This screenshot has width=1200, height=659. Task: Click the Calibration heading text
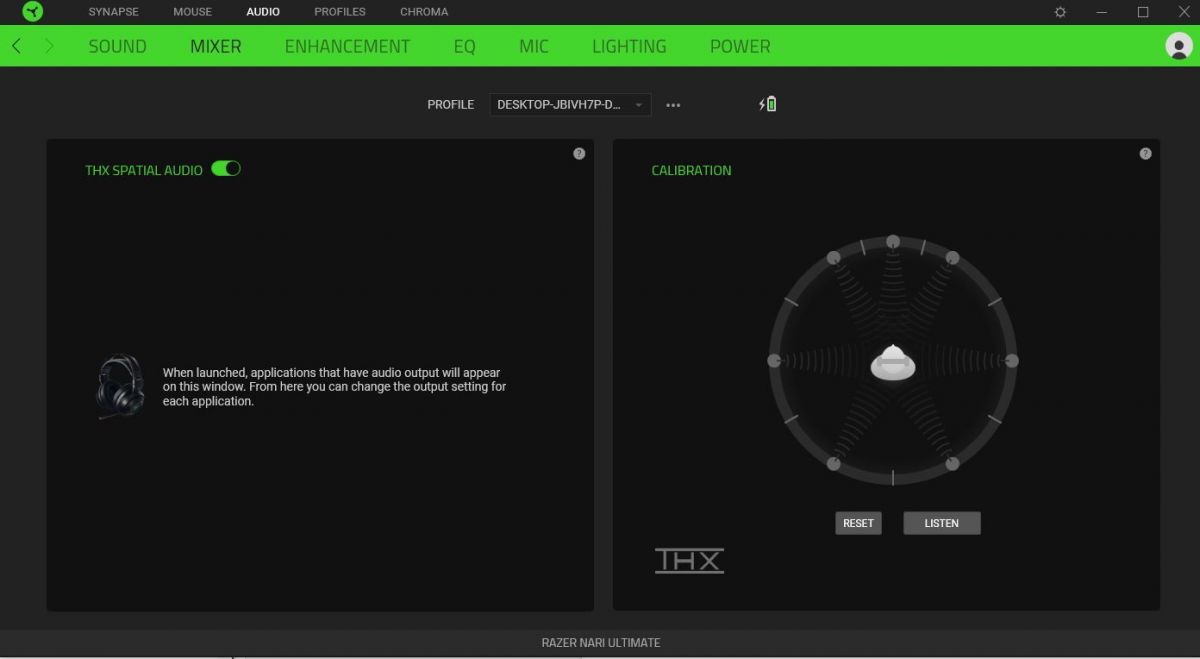click(x=691, y=170)
